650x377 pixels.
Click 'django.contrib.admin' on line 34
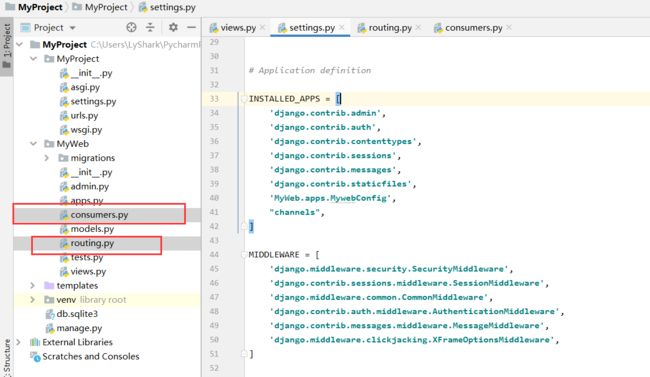[325, 113]
